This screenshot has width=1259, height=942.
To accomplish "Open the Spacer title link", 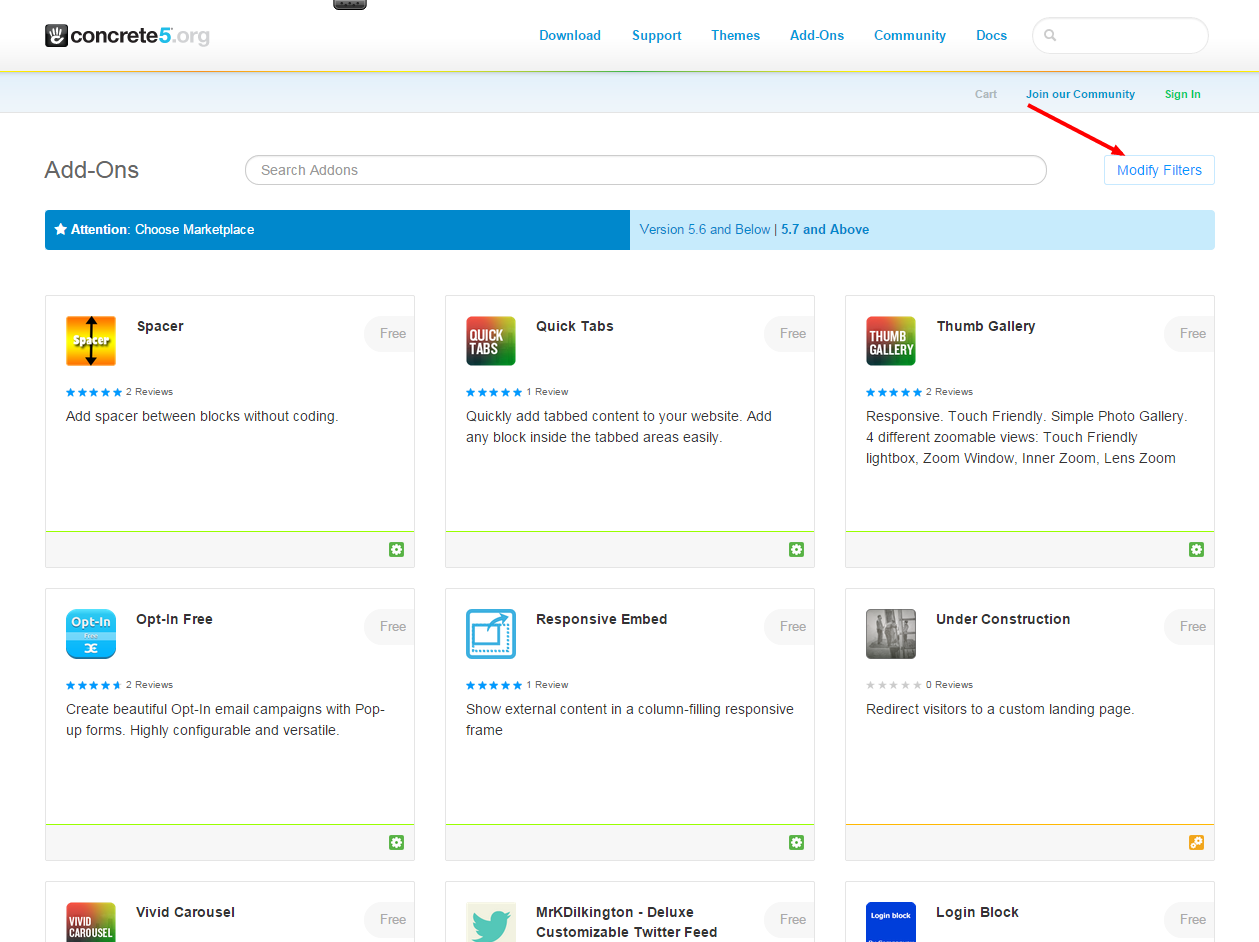I will pyautogui.click(x=160, y=326).
